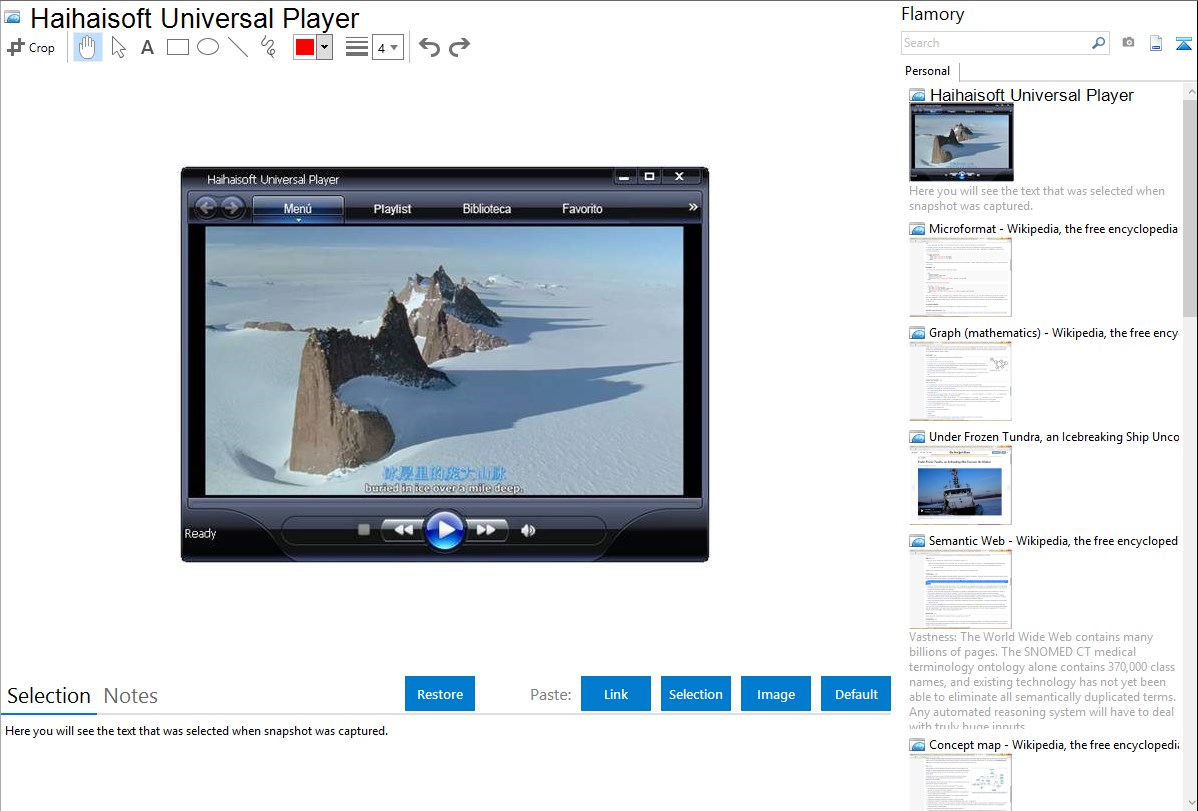This screenshot has height=811, width=1198.
Task: Paste as Image button
Action: pos(775,694)
